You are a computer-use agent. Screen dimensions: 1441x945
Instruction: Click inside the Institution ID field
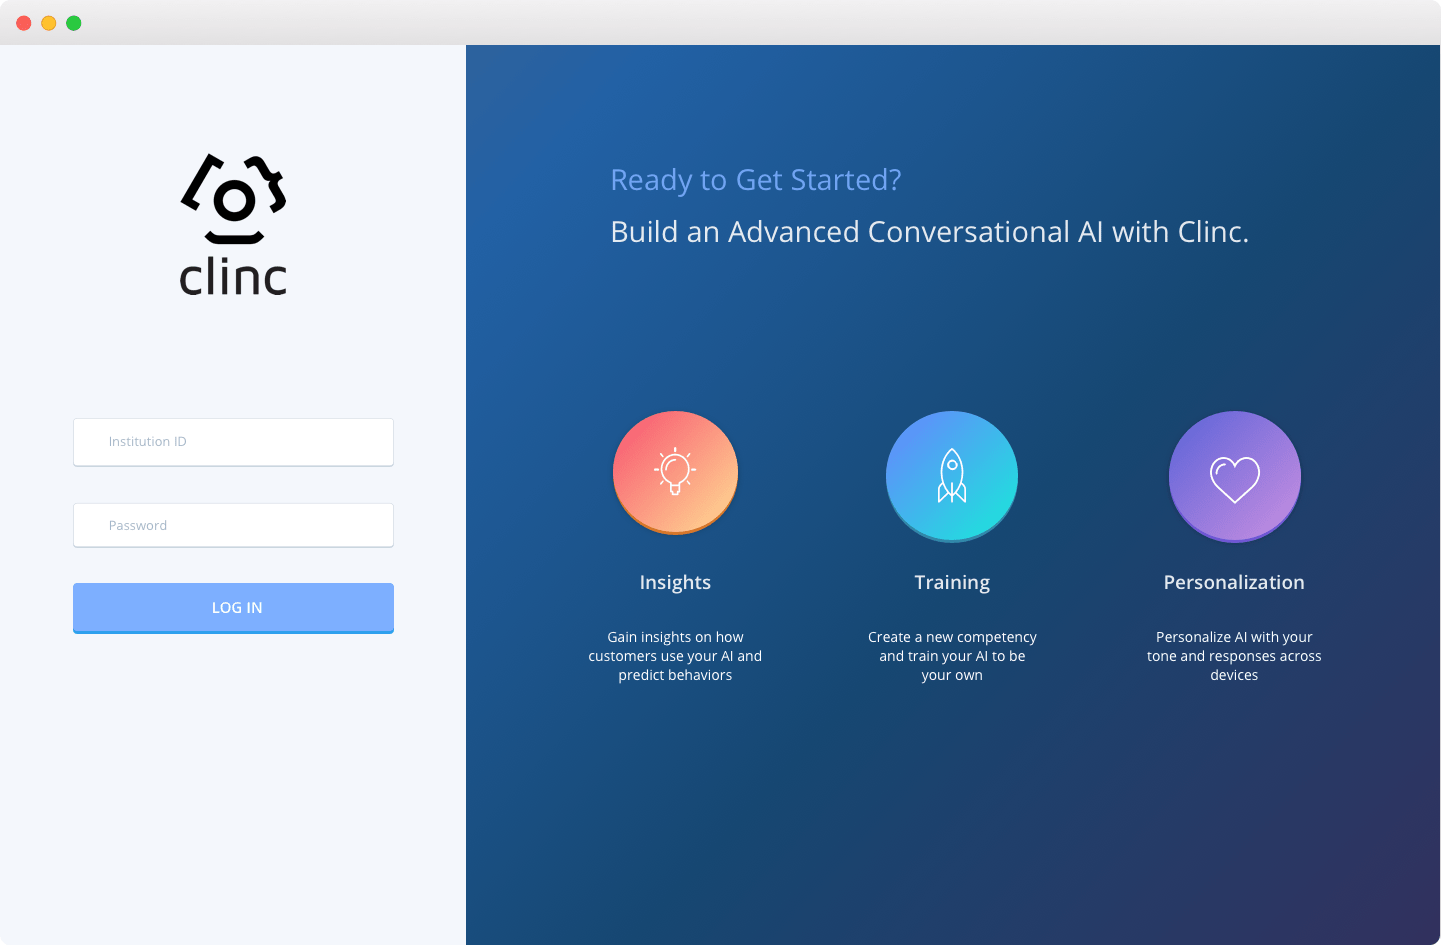233,441
